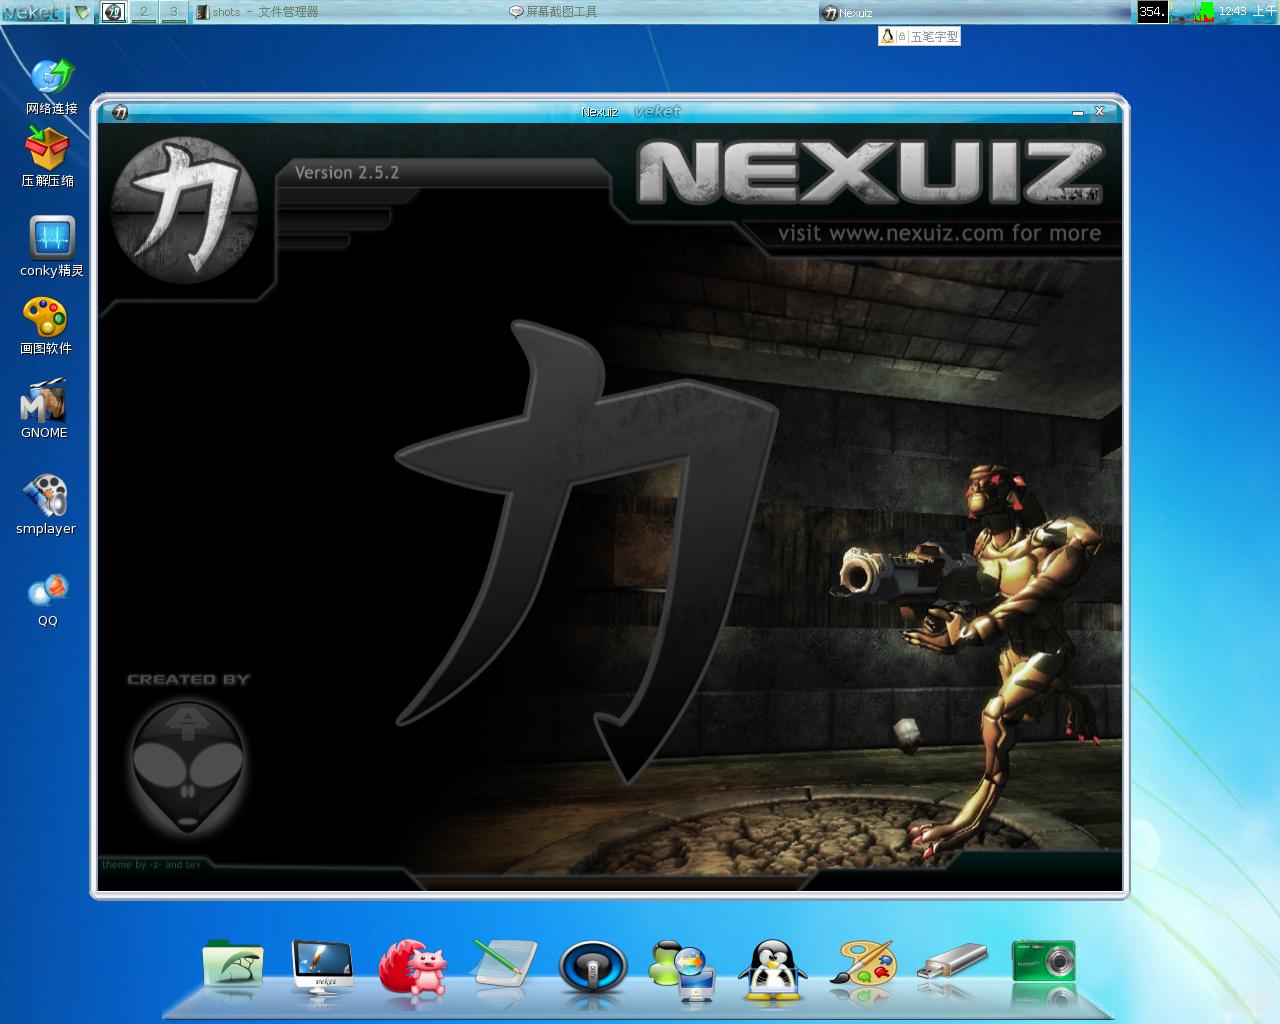Minimize the Nexuiz window
Viewport: 1280px width, 1024px height.
coord(1078,112)
